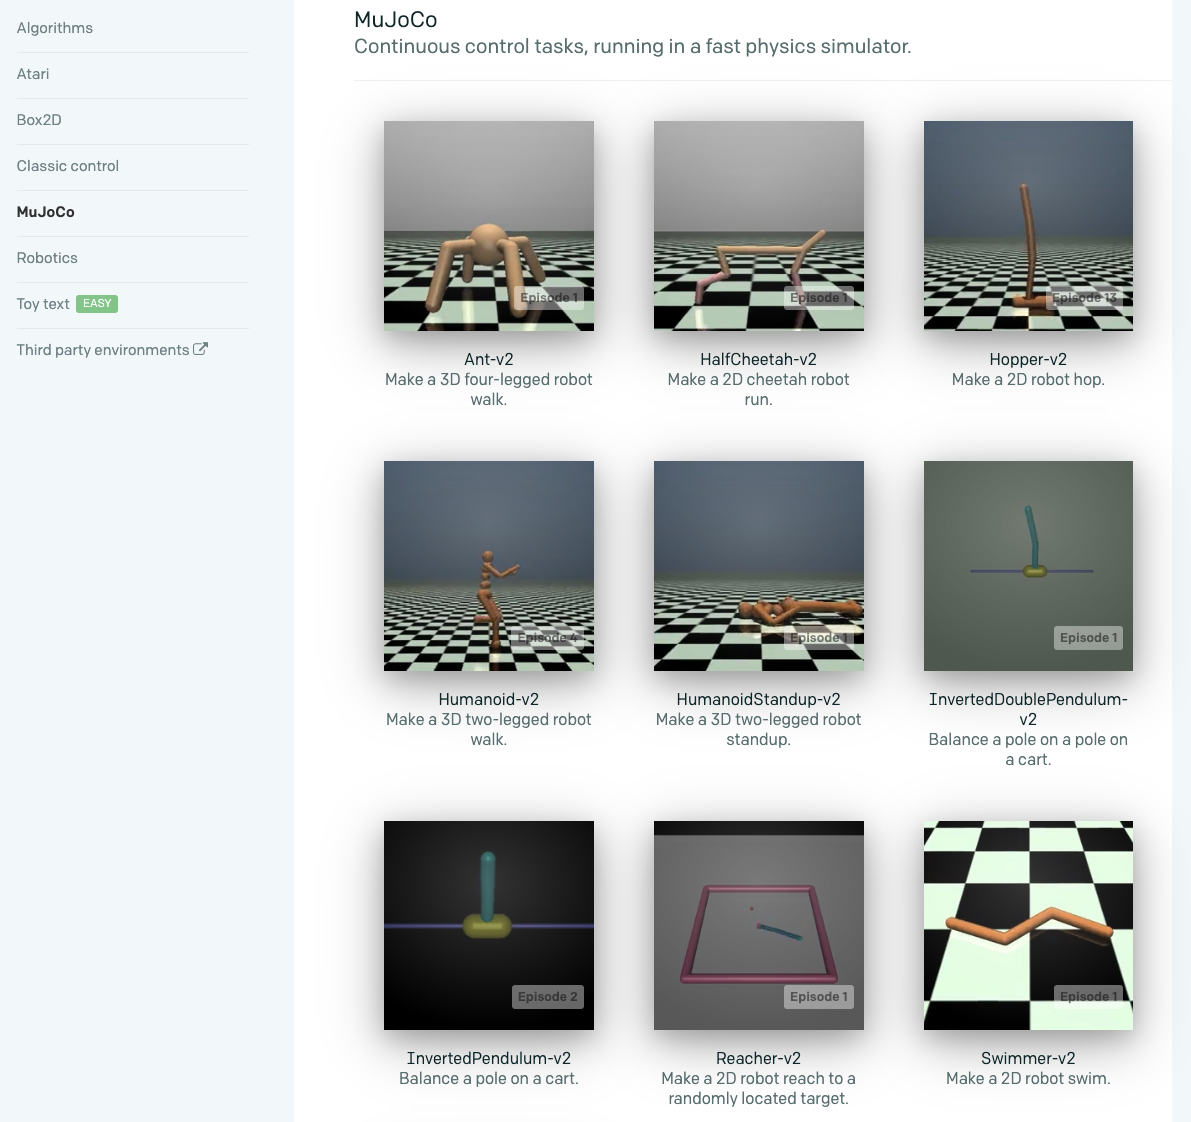Click the Episode 1 badge on InvertedDoublePendulum-v2
Screen dimensions: 1191x1122
point(1088,638)
